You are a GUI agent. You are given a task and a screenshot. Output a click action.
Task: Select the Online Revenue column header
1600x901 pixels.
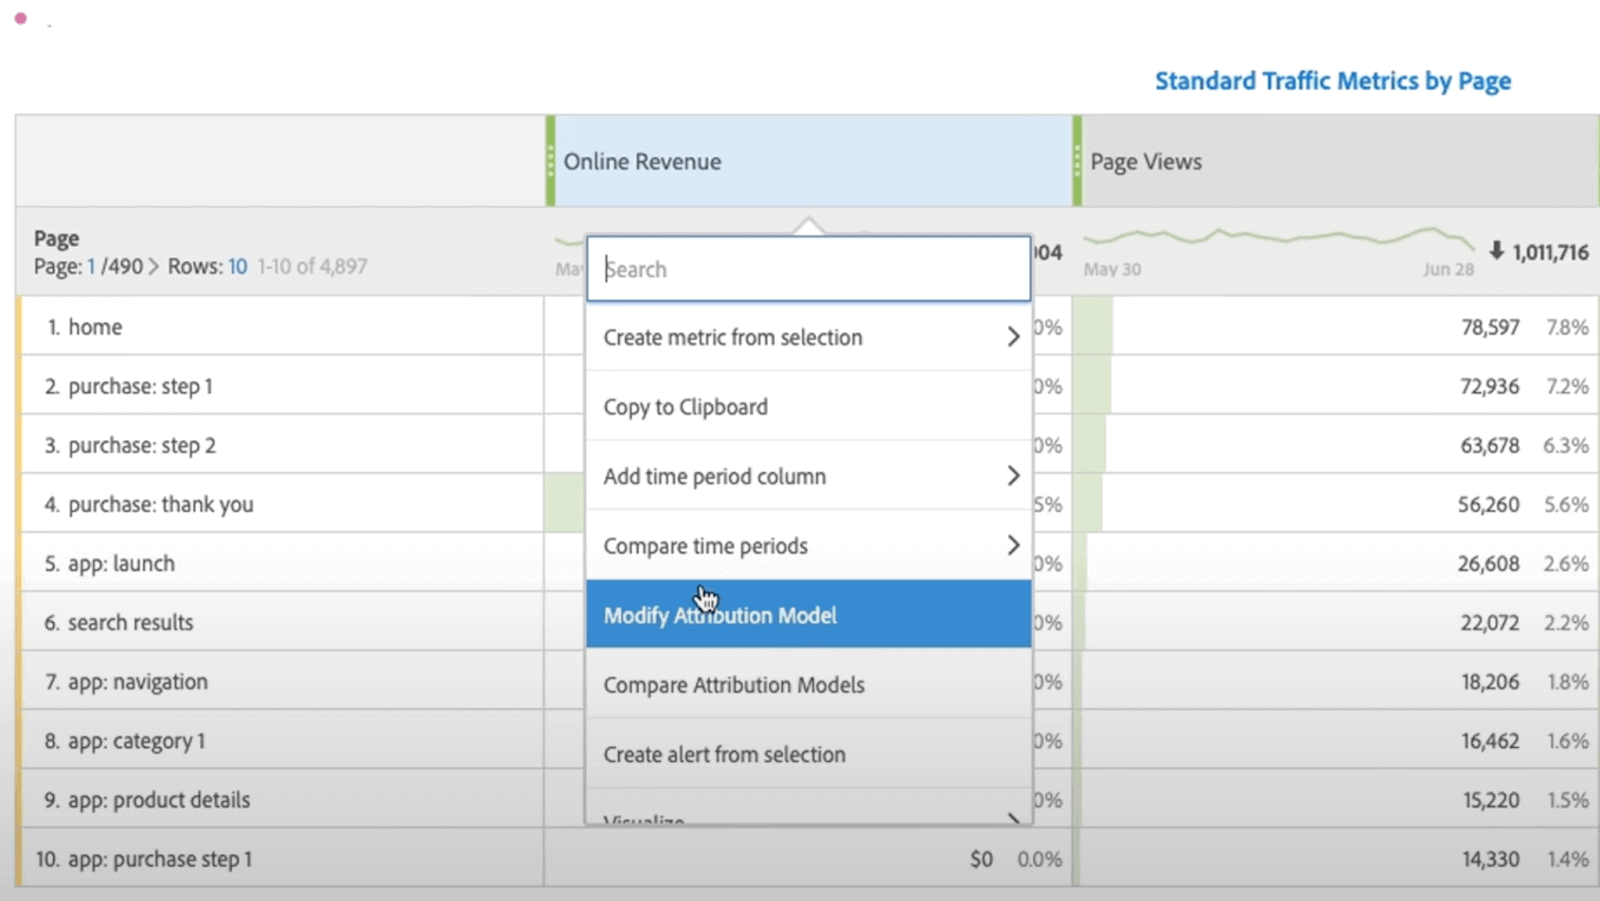point(643,161)
